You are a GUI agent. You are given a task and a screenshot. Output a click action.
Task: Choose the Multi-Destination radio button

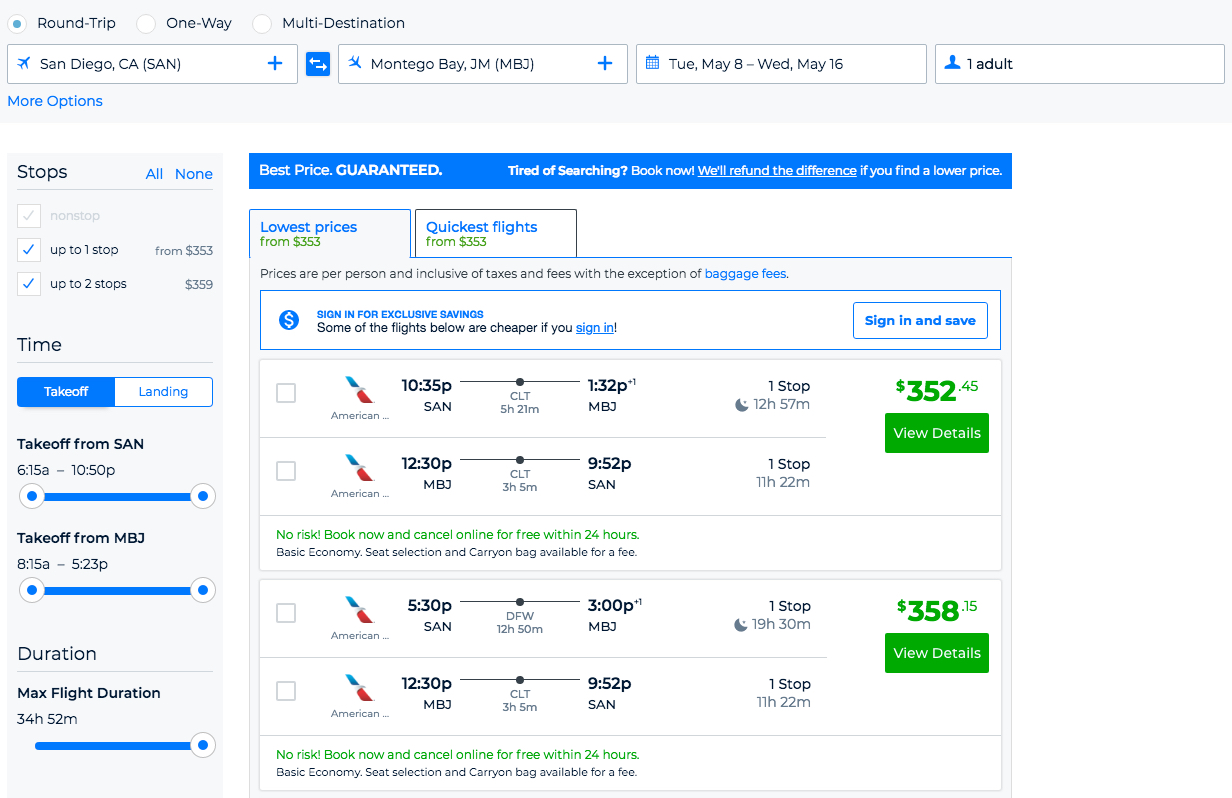click(x=262, y=23)
